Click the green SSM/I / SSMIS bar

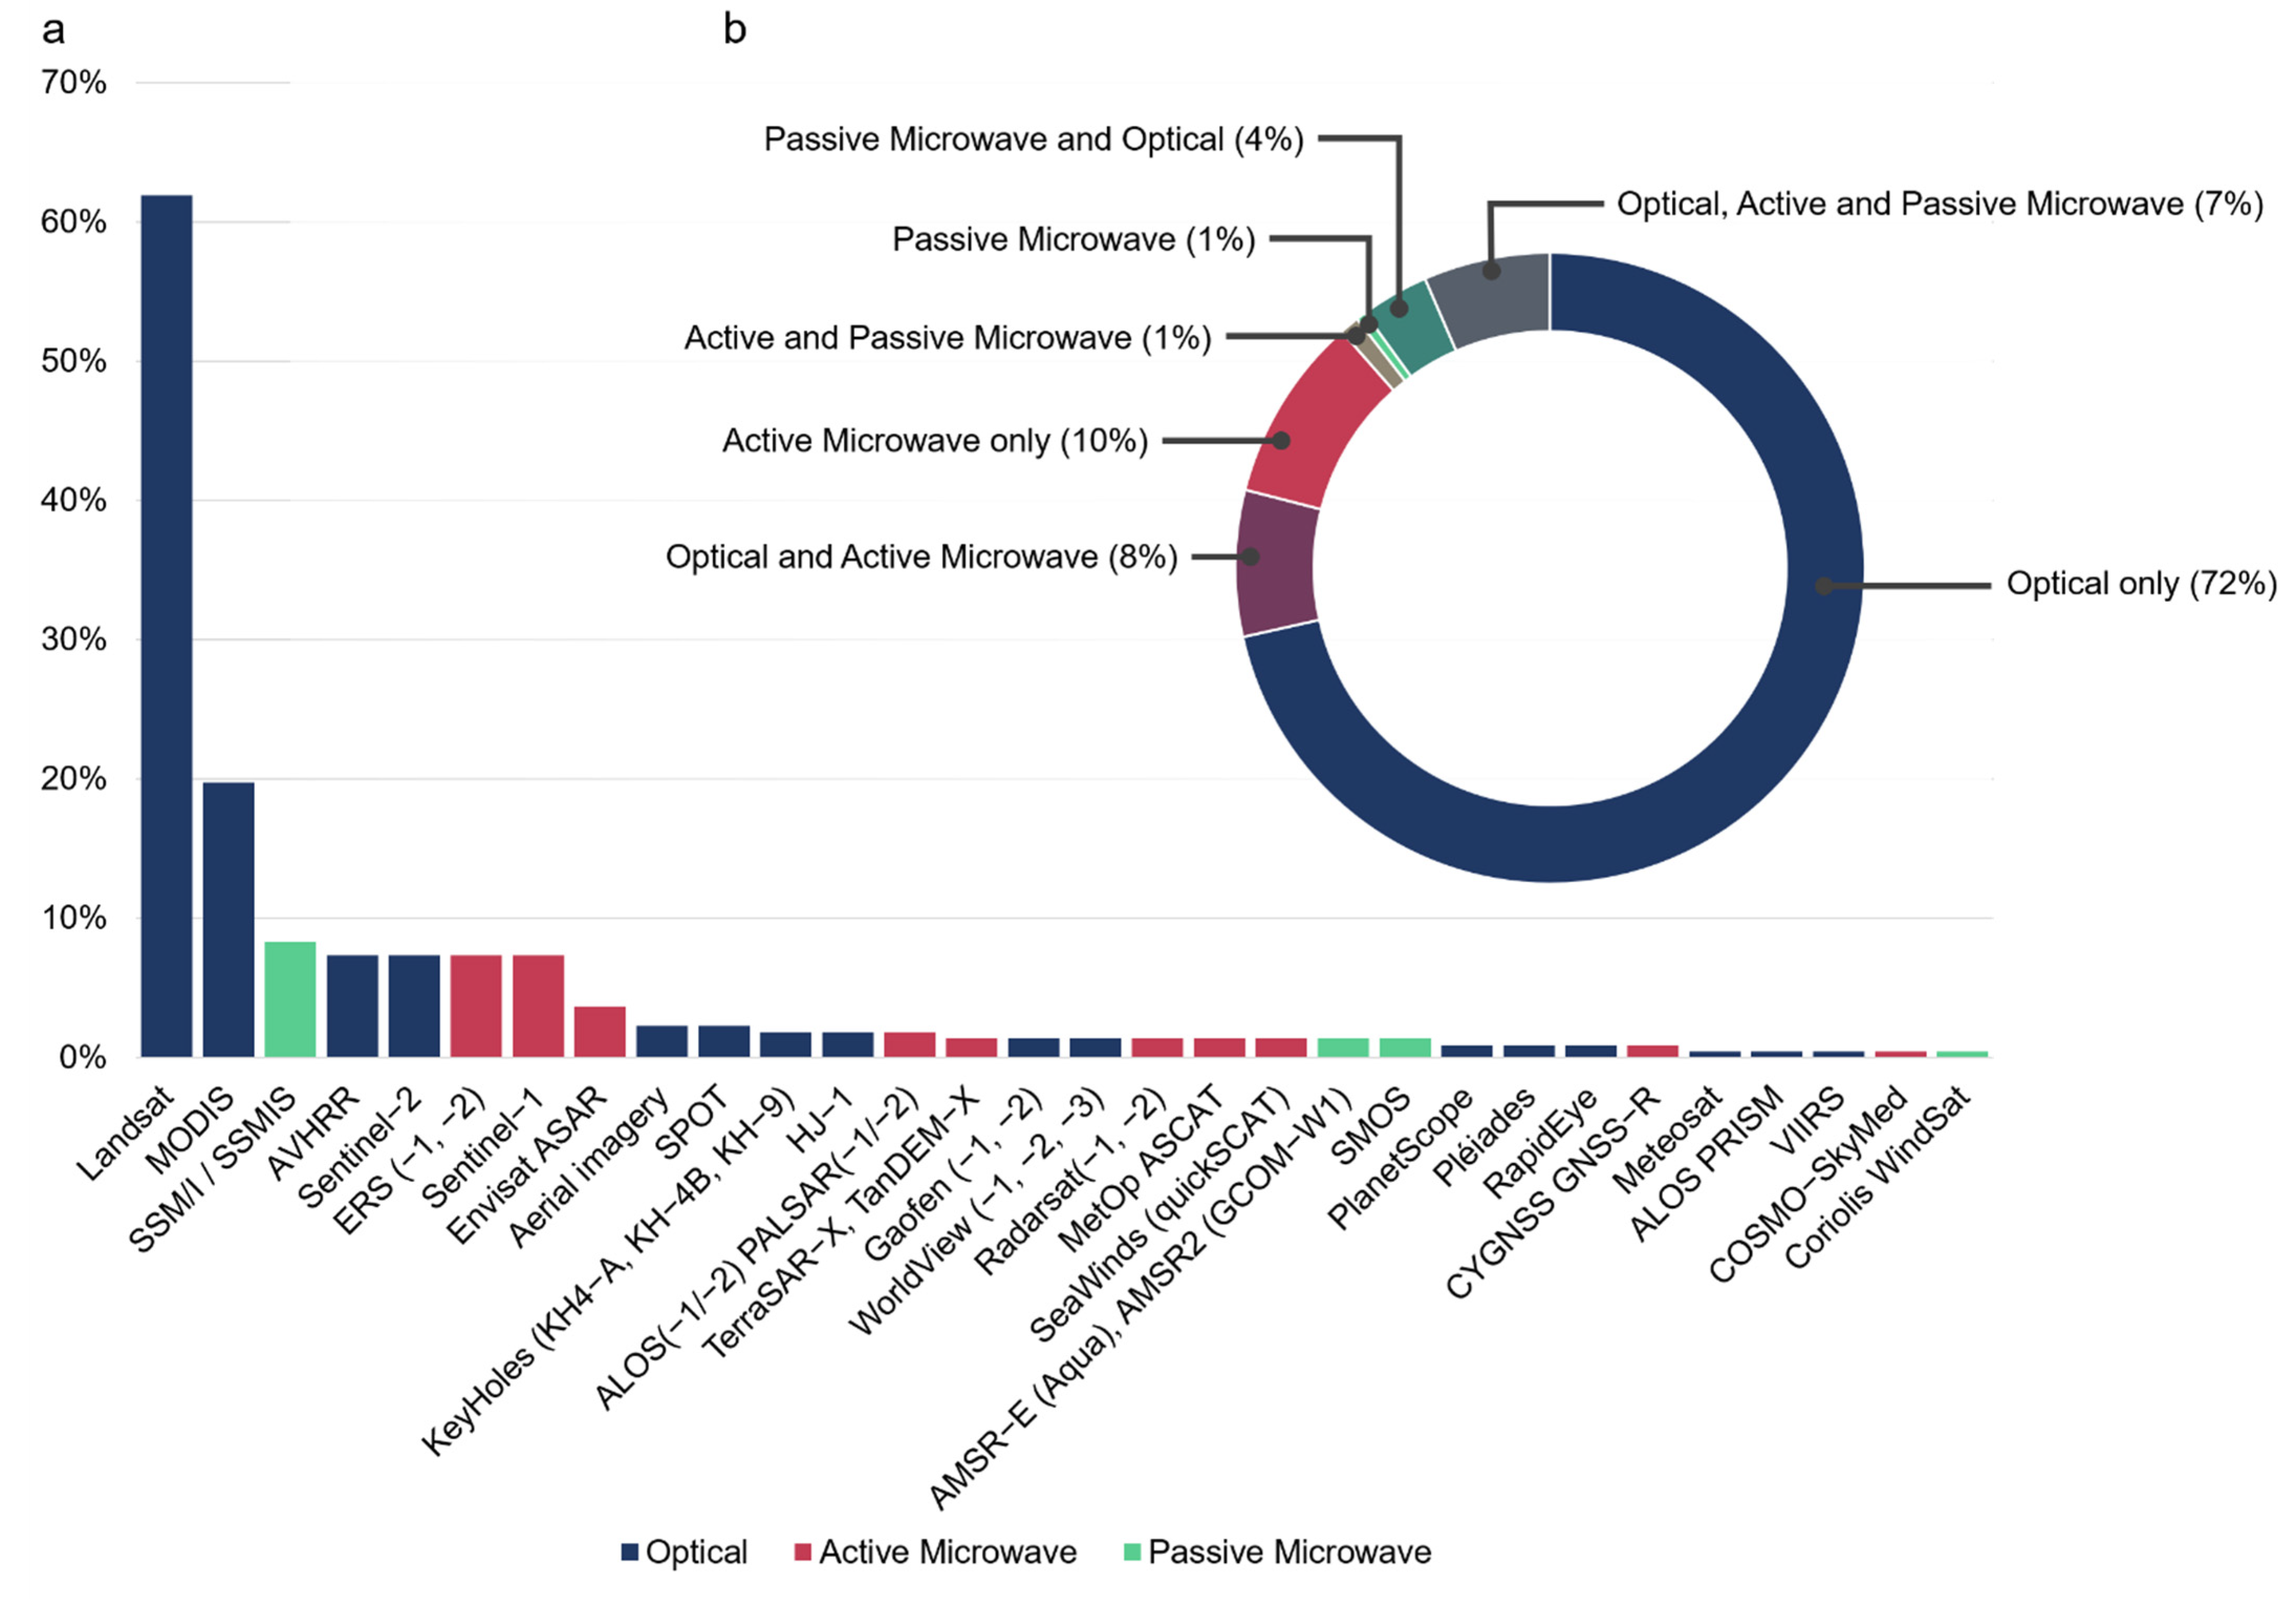click(x=290, y=998)
